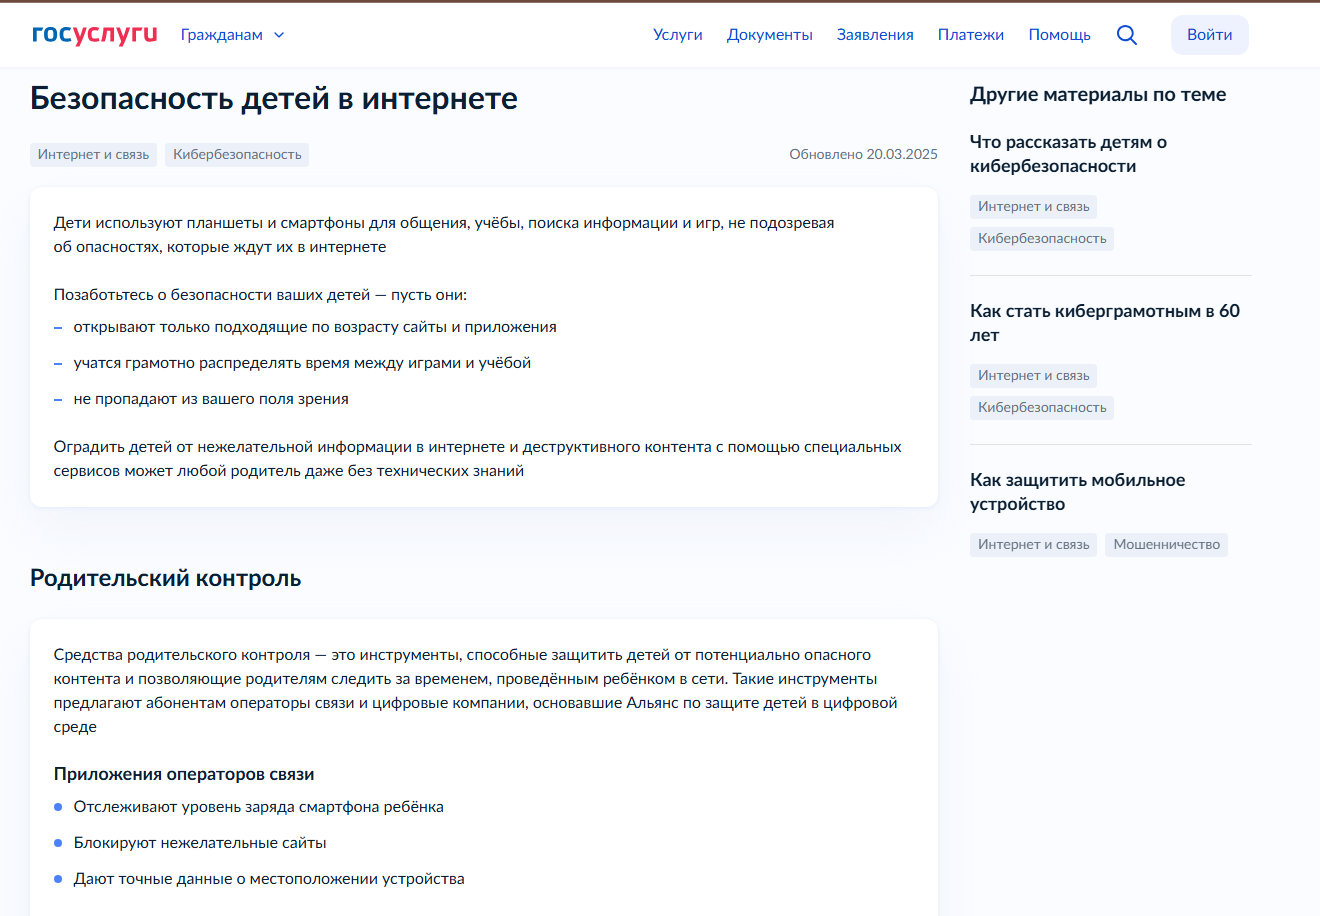
Task: Open article Что рассказать детям о кибербезопасности
Action: (x=1068, y=154)
